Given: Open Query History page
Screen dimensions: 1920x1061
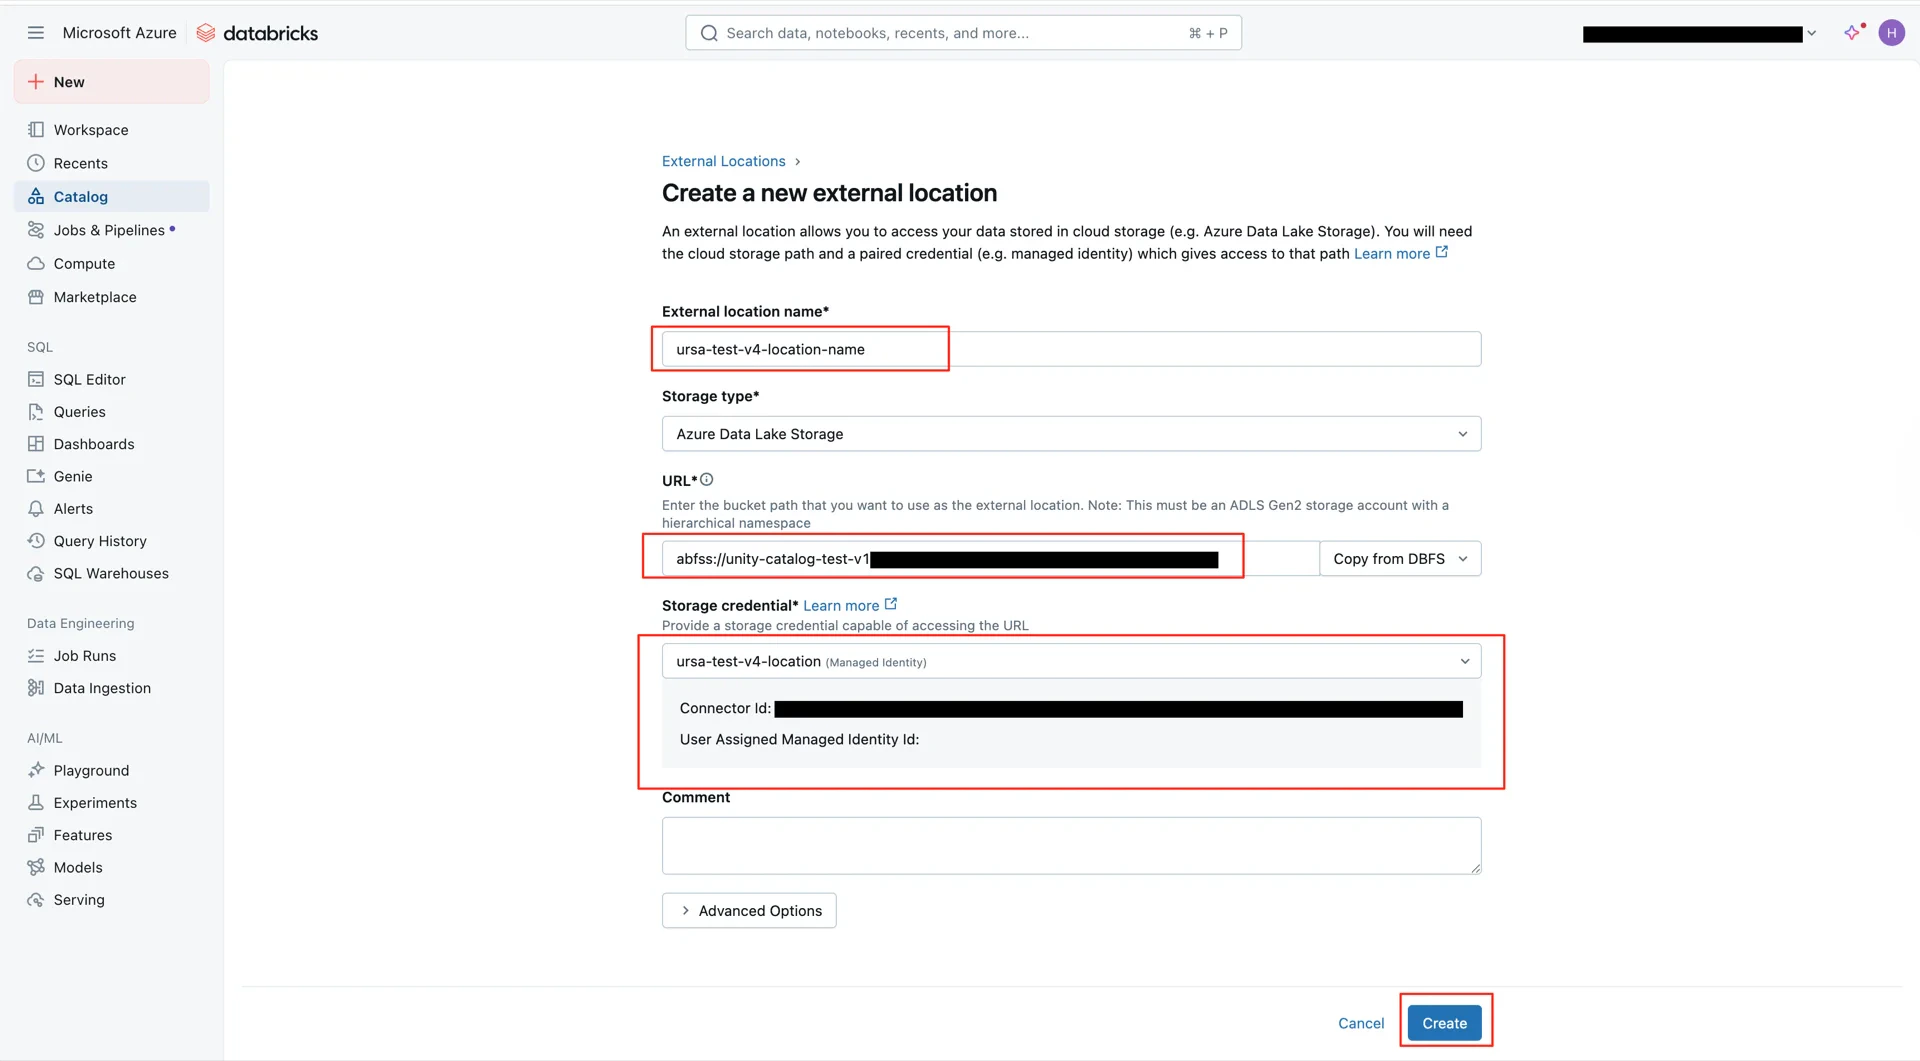Looking at the screenshot, I should [x=111, y=541].
